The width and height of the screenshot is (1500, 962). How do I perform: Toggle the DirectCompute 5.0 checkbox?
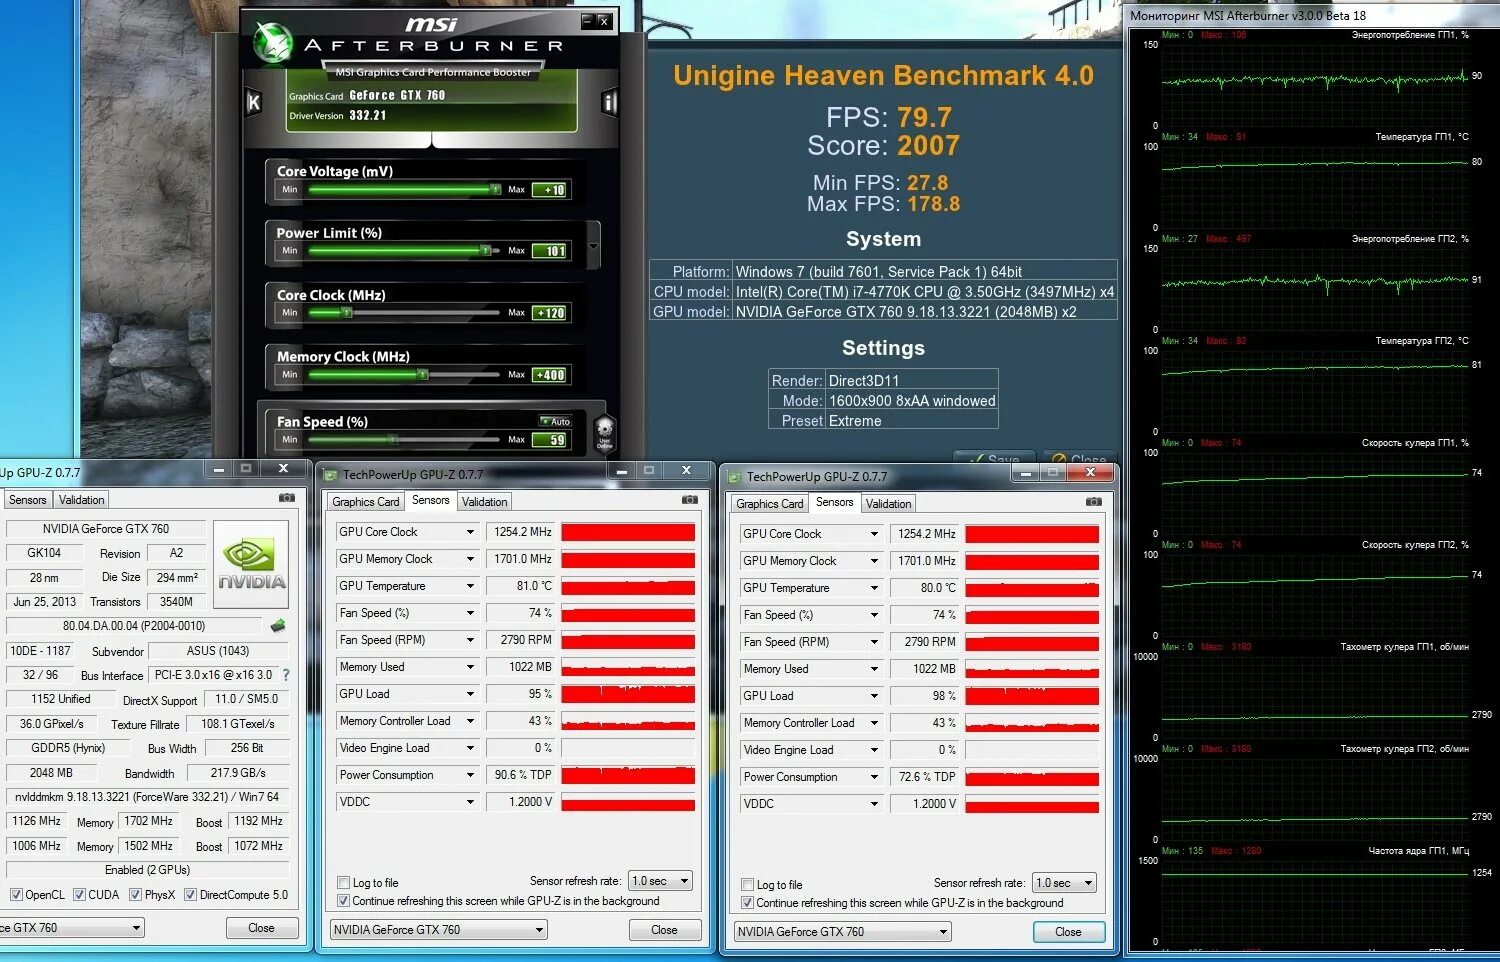click(190, 895)
